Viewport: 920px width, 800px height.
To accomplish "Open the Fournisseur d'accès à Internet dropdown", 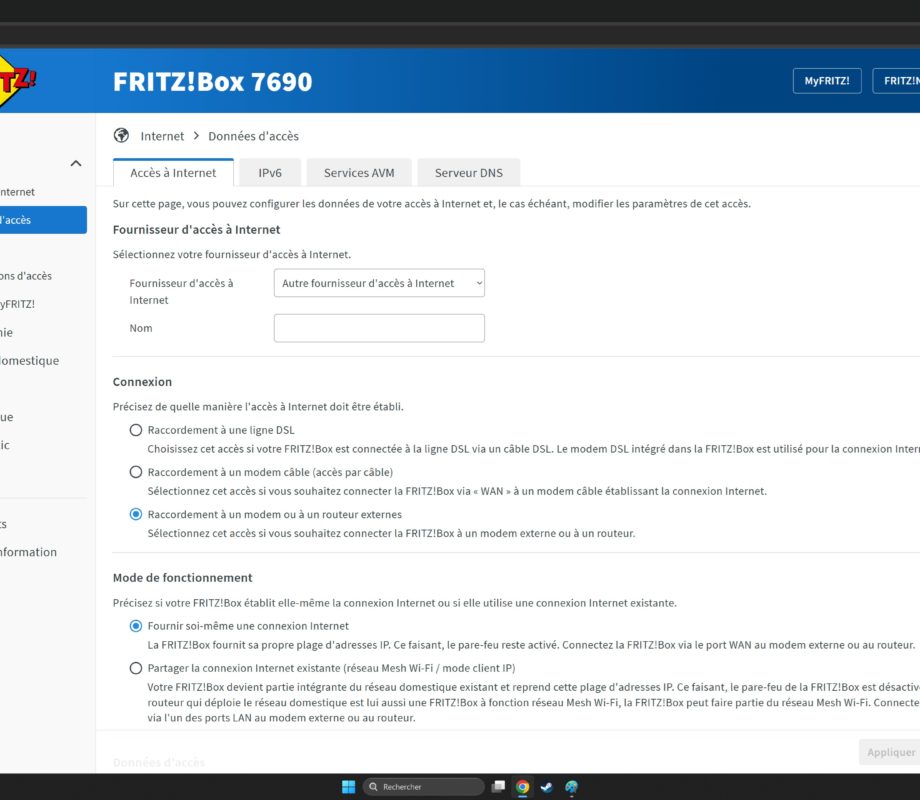I will [x=379, y=283].
